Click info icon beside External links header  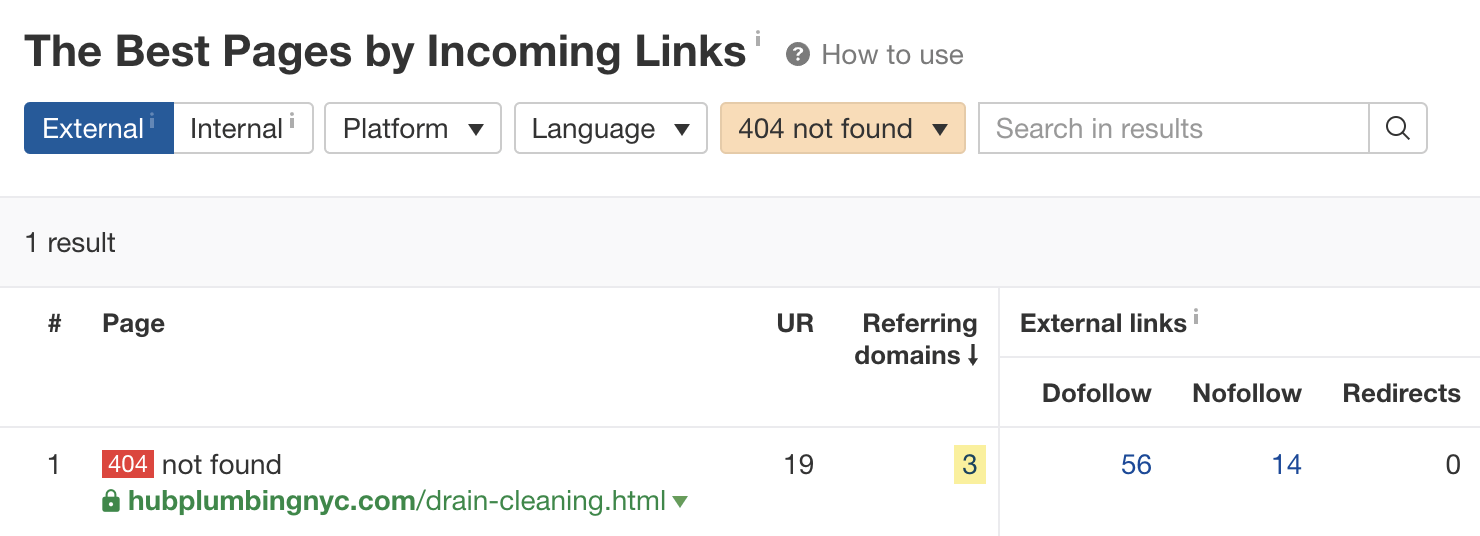pos(1196,317)
